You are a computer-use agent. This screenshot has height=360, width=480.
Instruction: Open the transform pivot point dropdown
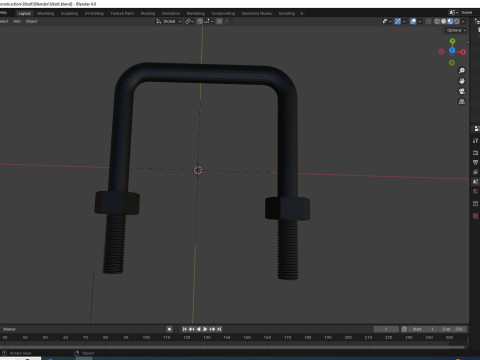190,21
